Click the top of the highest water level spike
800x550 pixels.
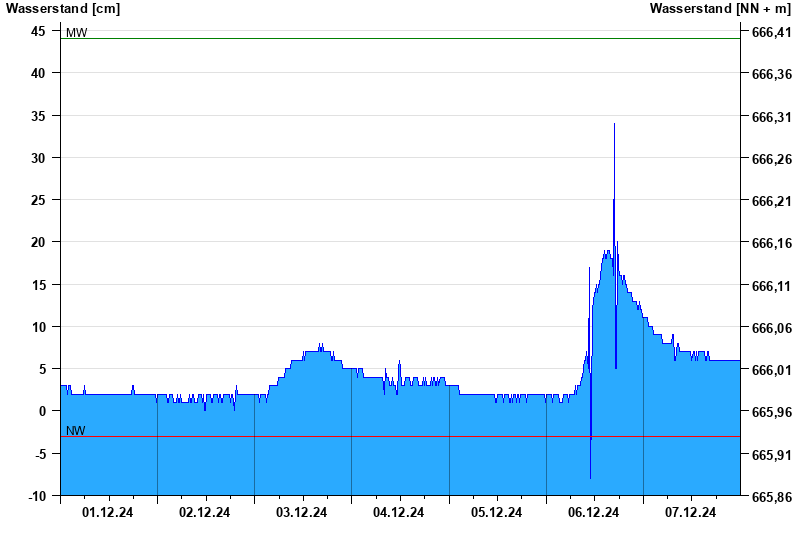click(x=614, y=125)
